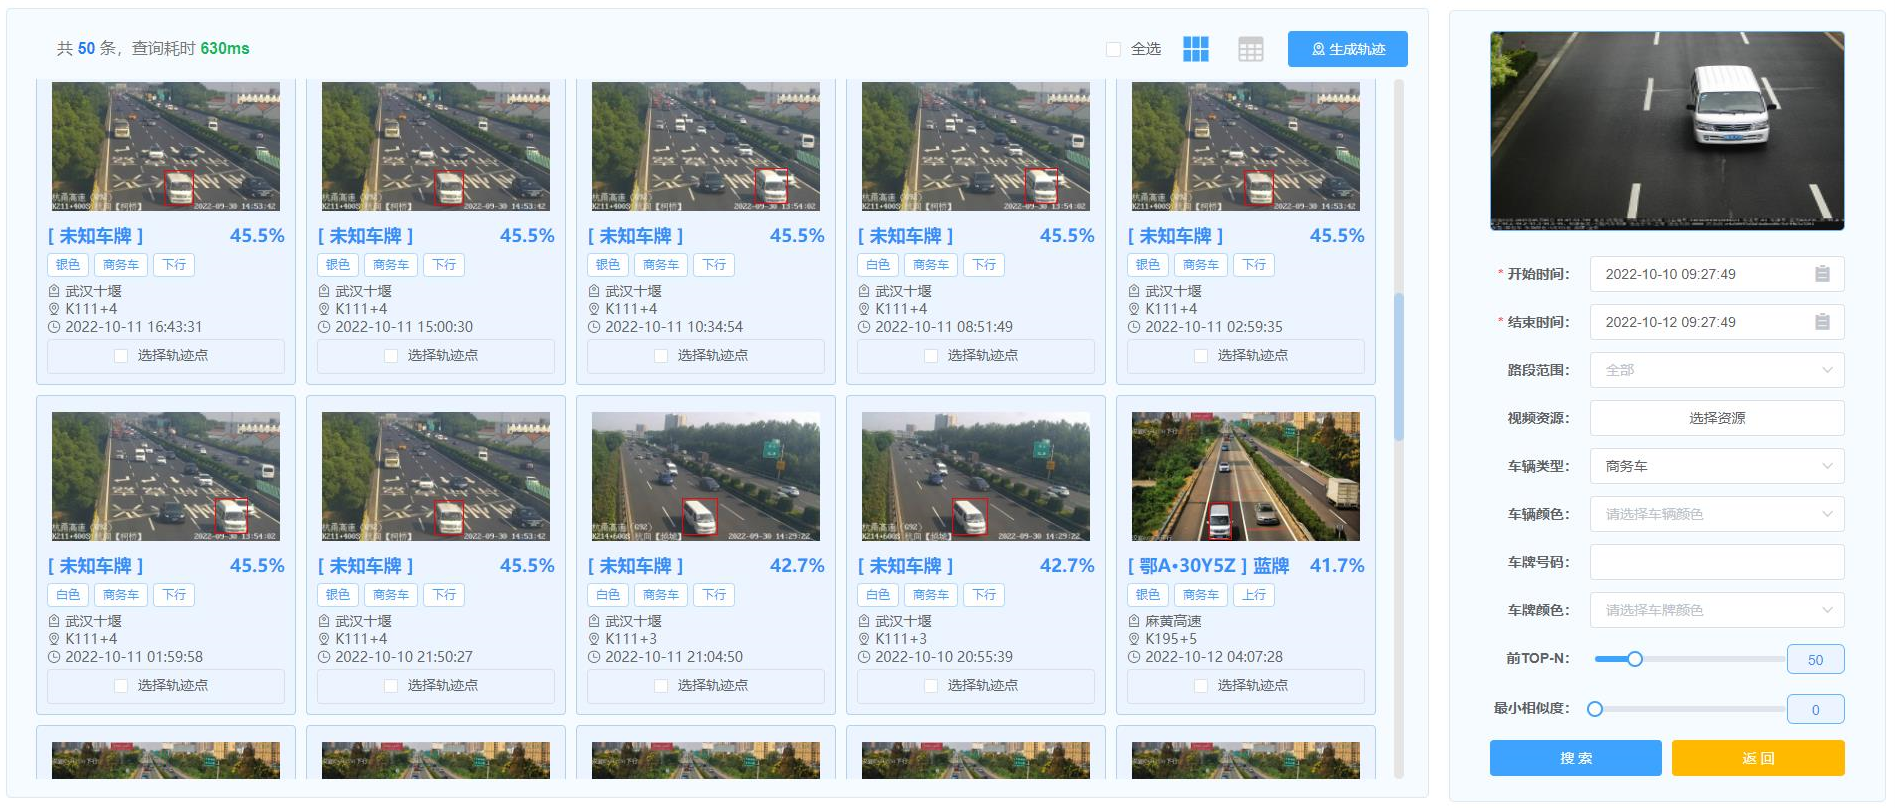Check 选择轨迹点 for 2022-10-11 01:59:58 card
This screenshot has height=808, width=1895.
121,686
